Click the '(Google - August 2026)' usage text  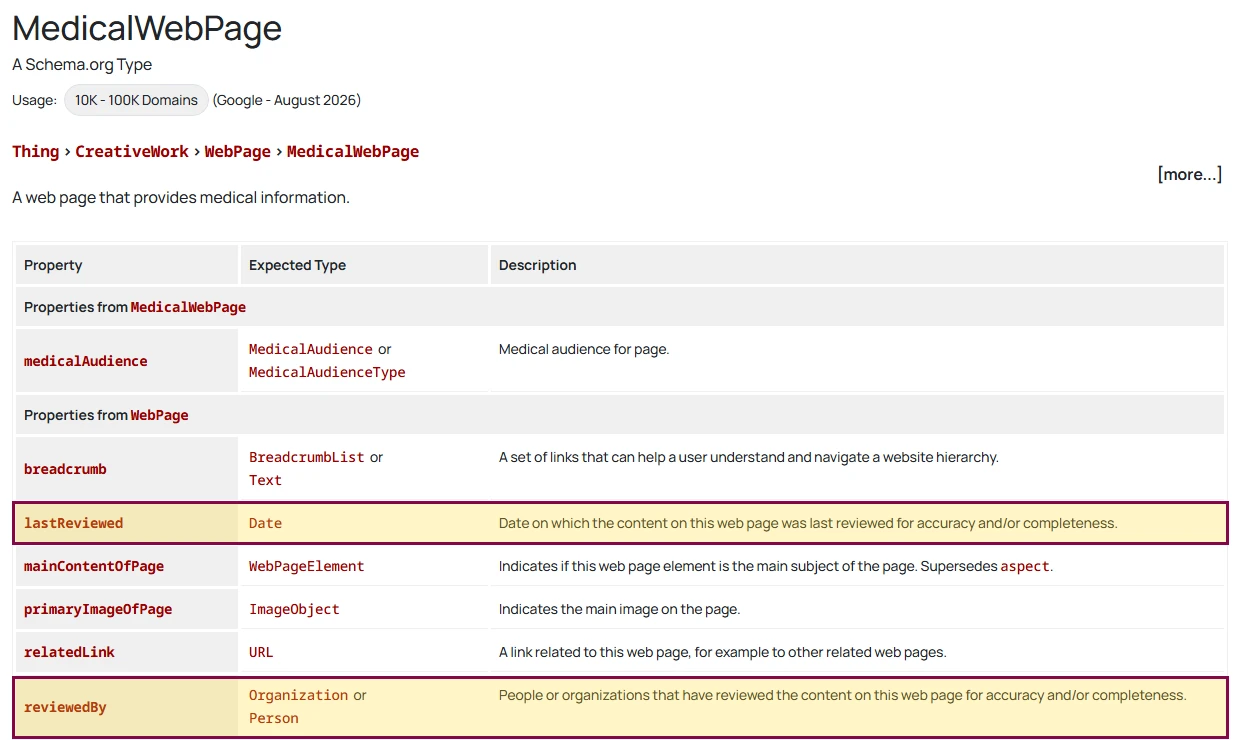[287, 100]
